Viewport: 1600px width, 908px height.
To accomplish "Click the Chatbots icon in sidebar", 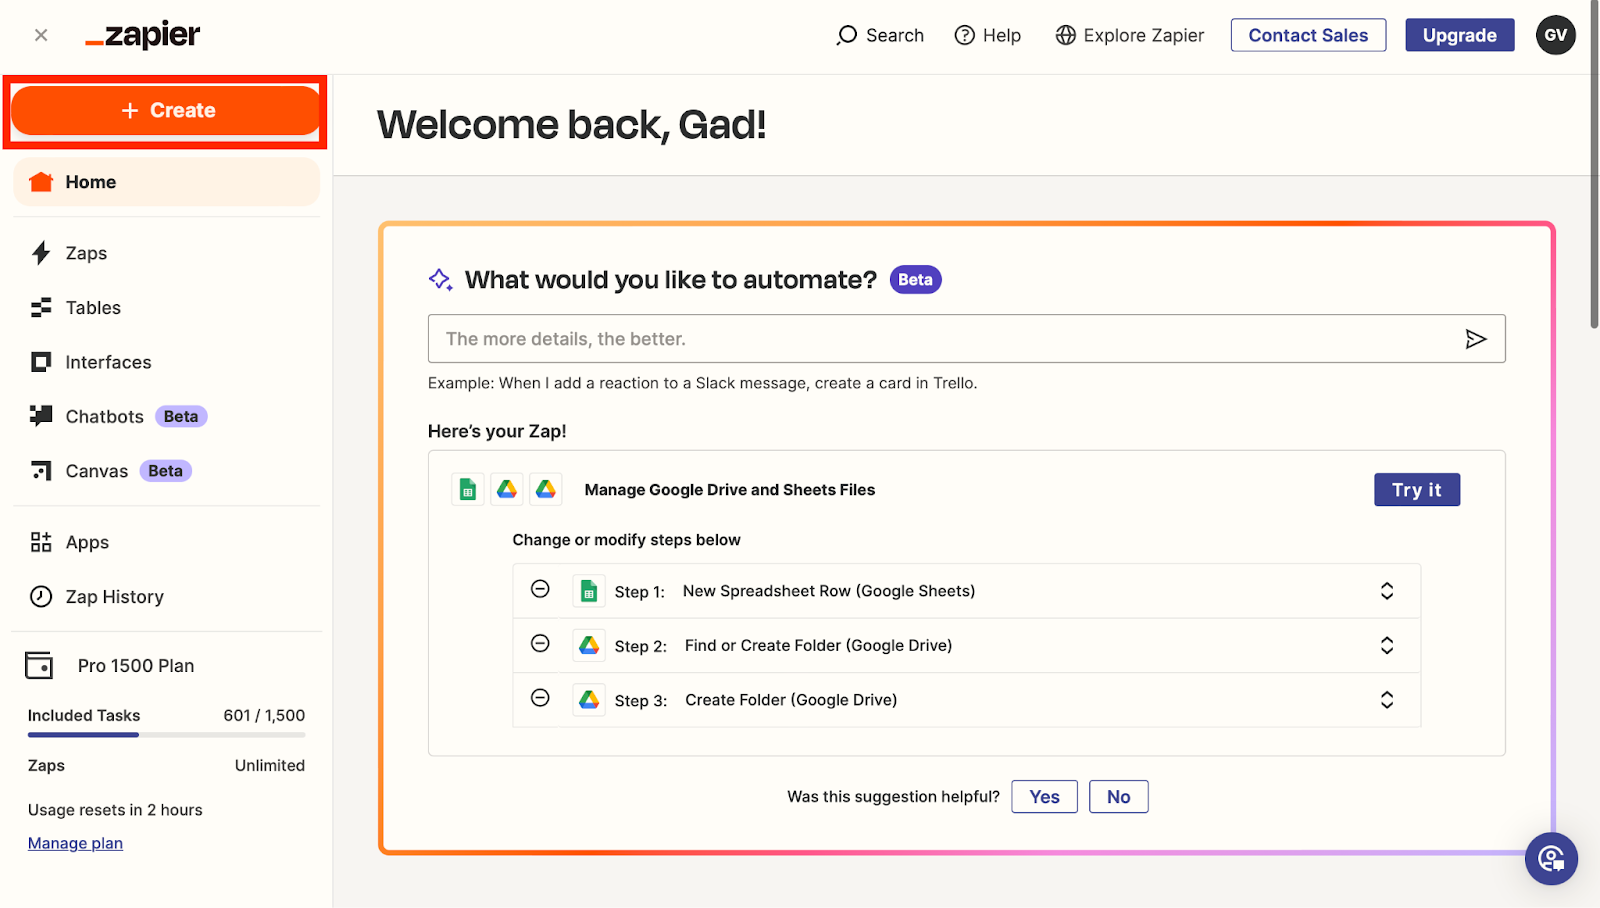I will click(41, 416).
